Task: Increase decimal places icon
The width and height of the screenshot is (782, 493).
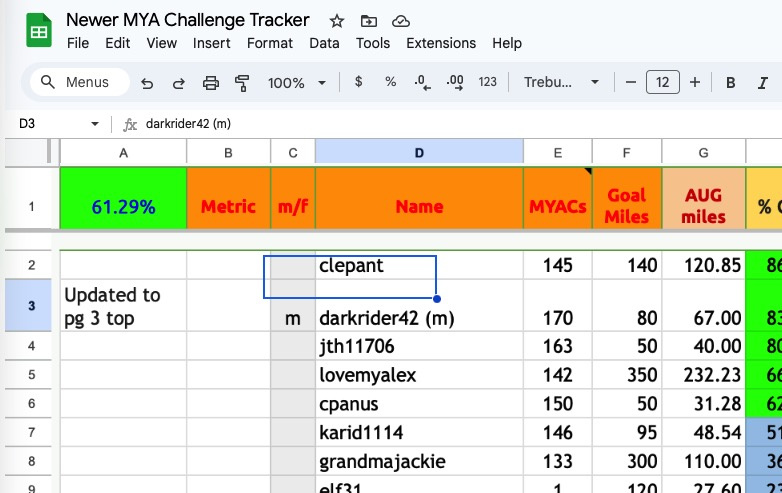Action: [455, 82]
